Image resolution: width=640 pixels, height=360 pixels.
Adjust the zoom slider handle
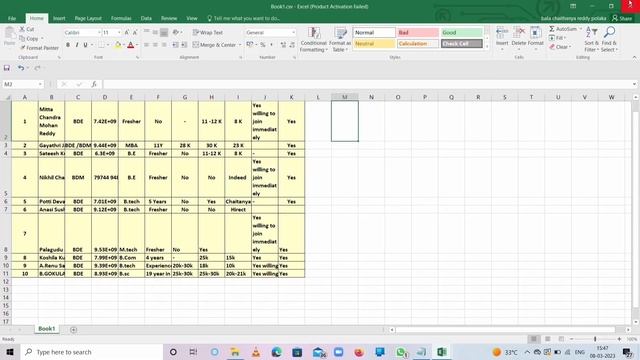595,339
